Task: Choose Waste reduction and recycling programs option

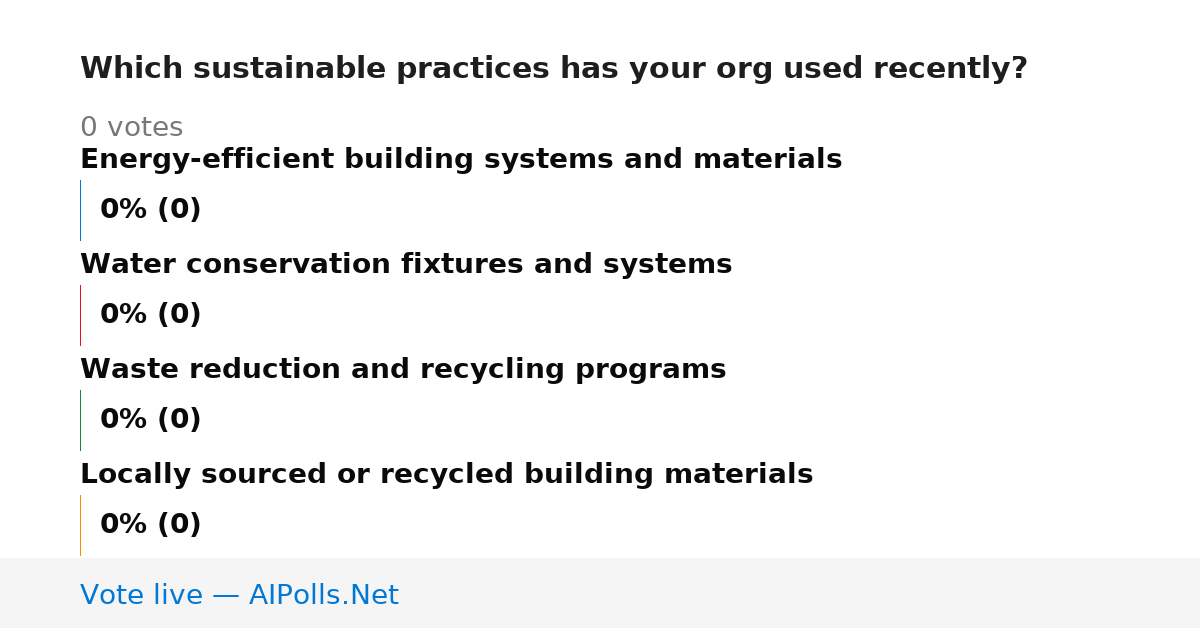Action: 403,370
